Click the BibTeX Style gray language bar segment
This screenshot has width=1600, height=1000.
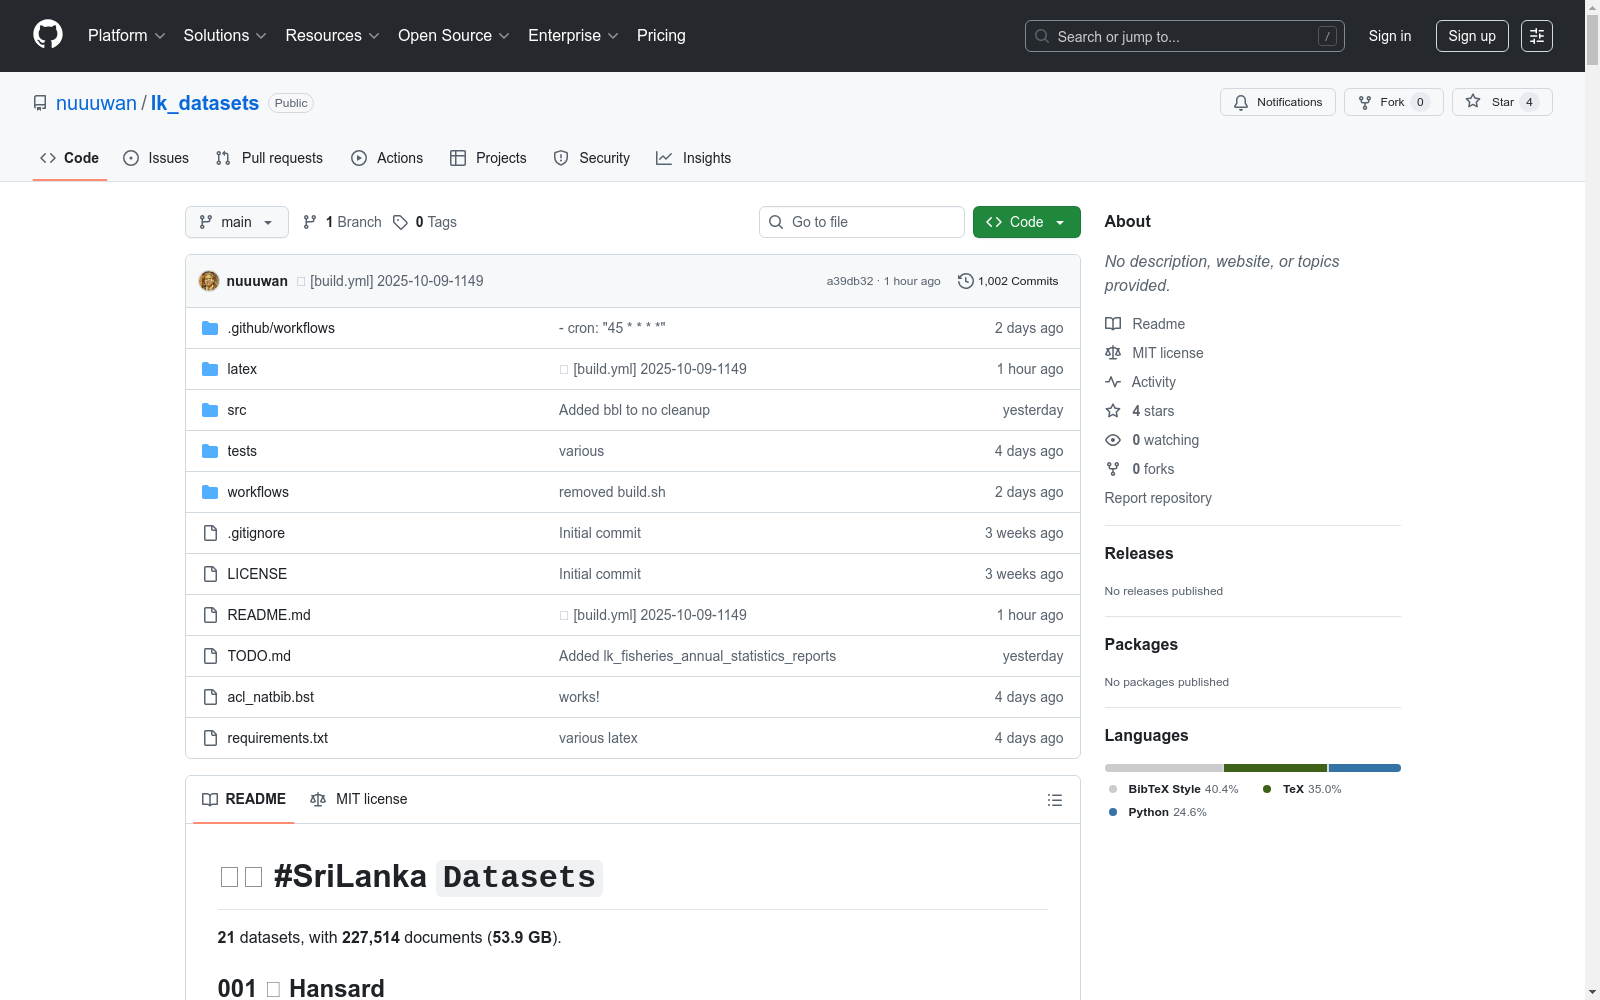[1164, 768]
